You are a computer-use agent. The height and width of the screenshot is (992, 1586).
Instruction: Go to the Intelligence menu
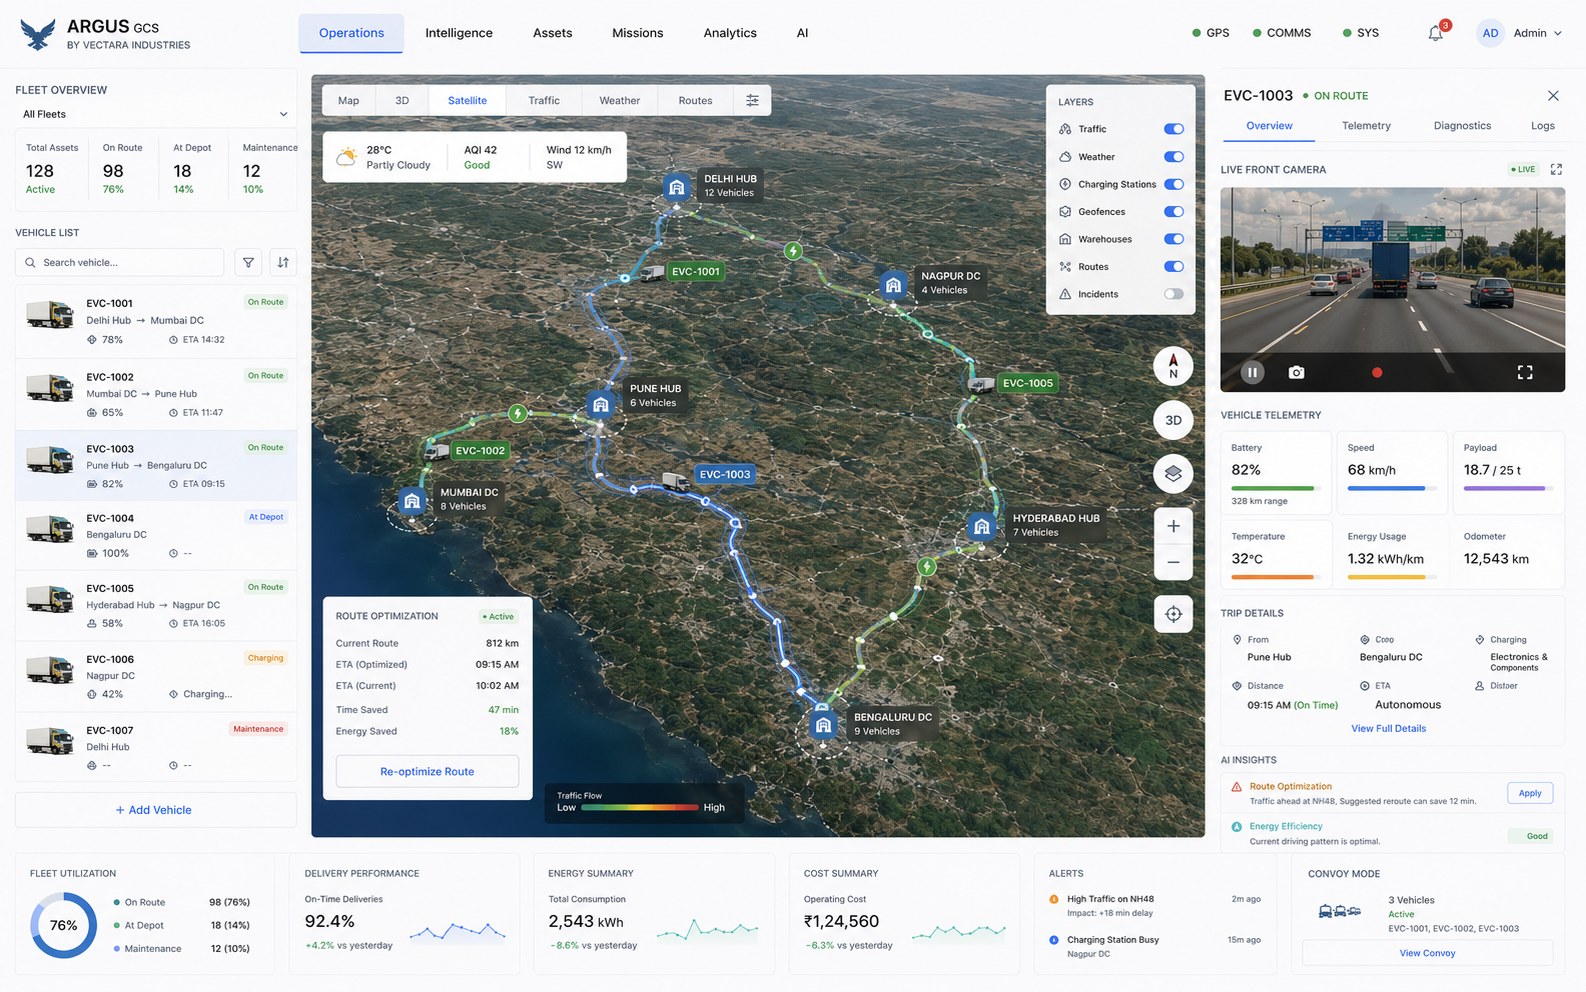coord(459,33)
